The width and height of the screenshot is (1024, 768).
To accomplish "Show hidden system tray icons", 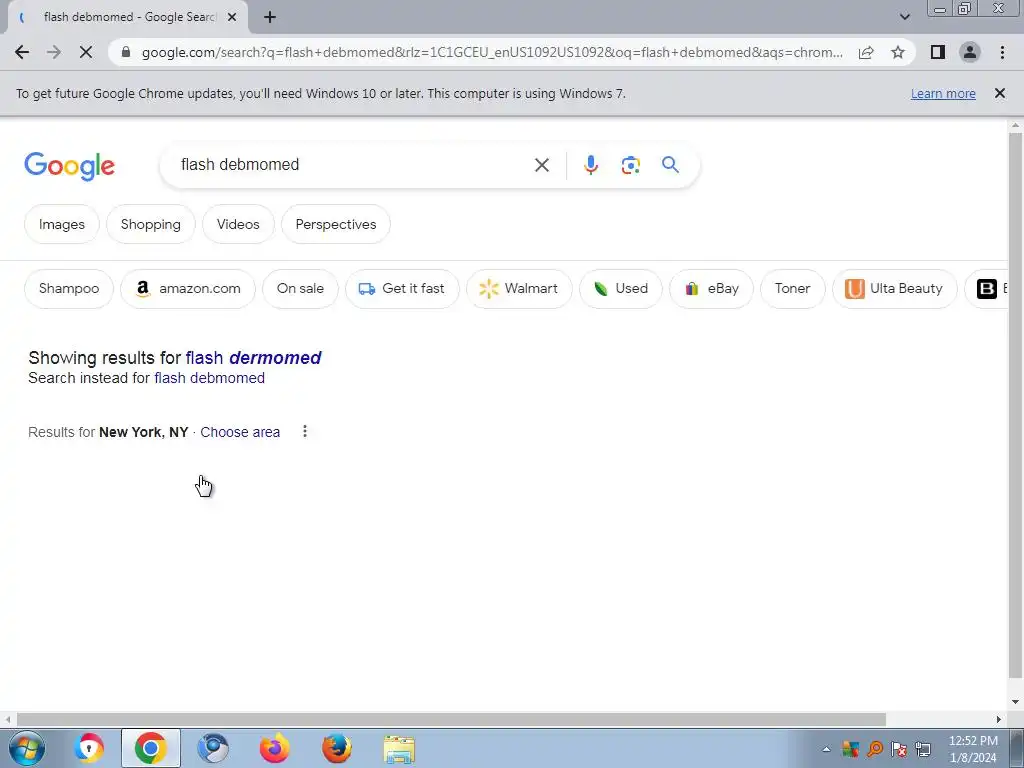I will pyautogui.click(x=826, y=749).
